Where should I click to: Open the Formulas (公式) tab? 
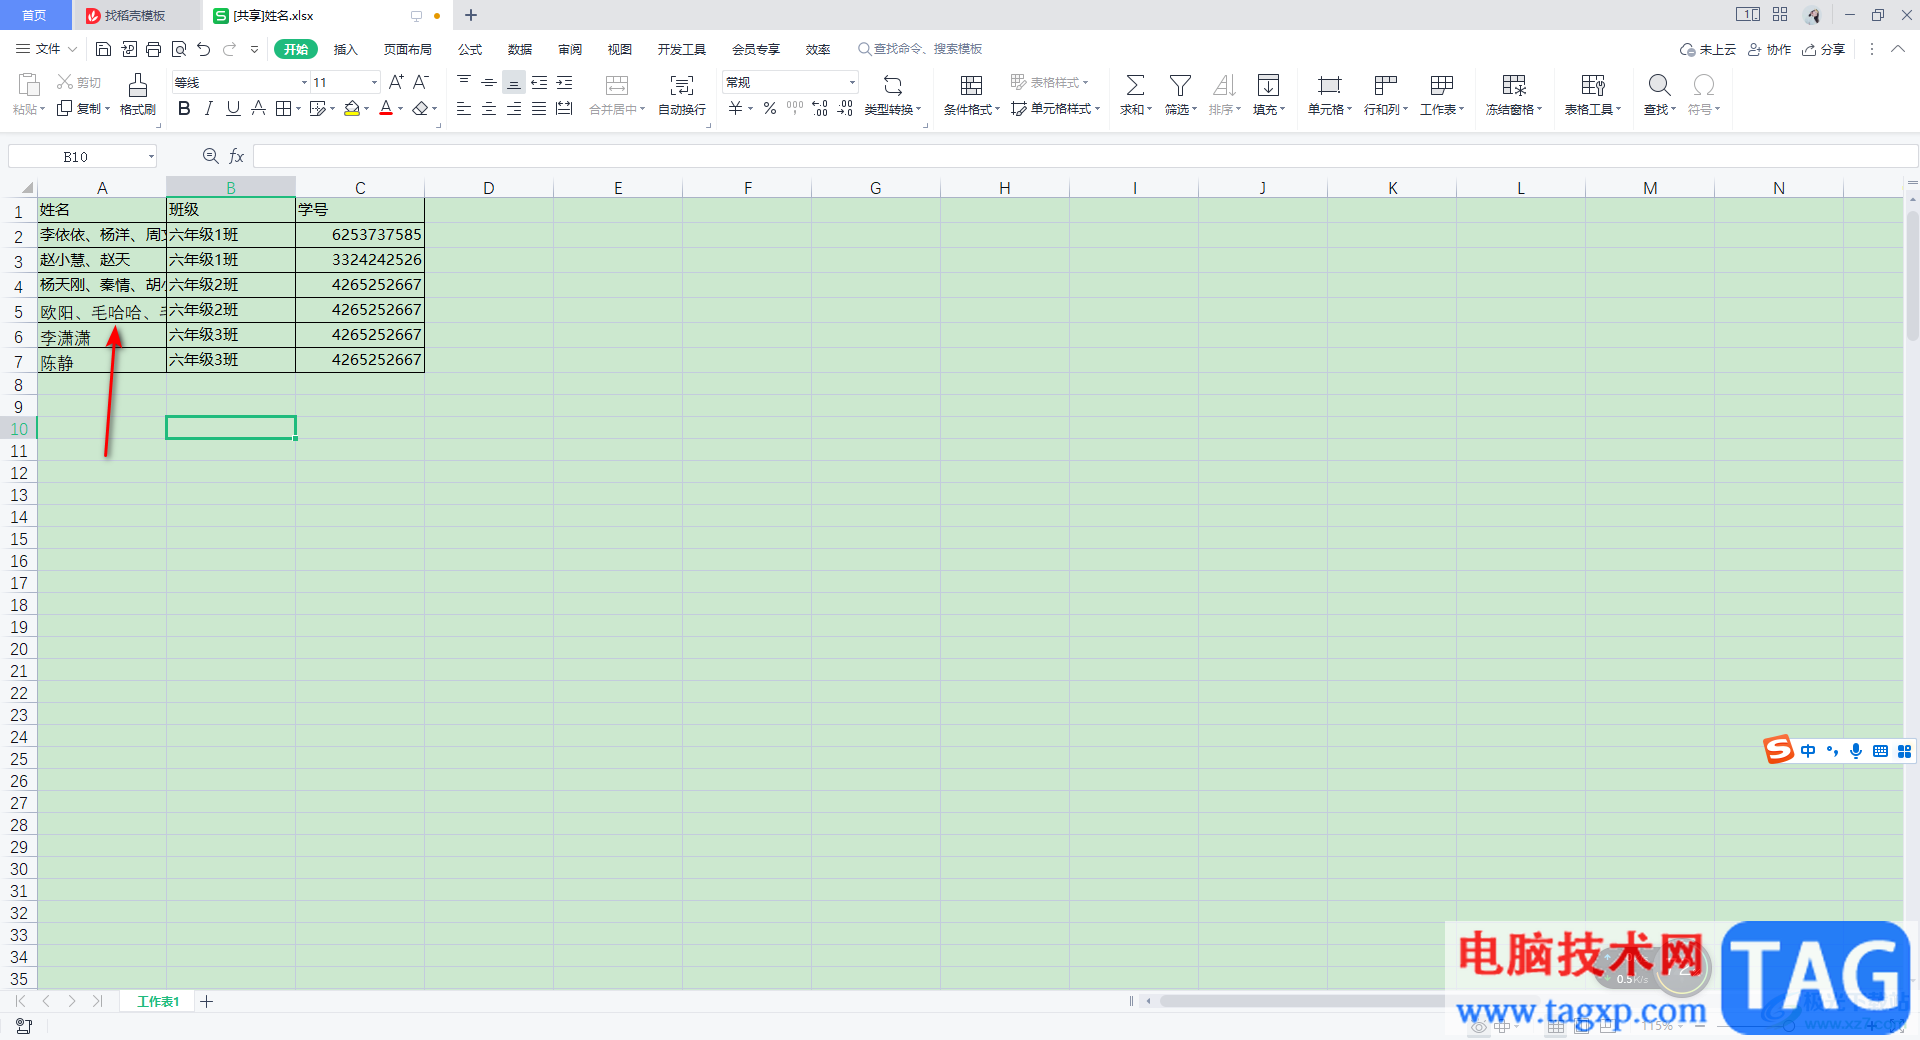point(470,49)
